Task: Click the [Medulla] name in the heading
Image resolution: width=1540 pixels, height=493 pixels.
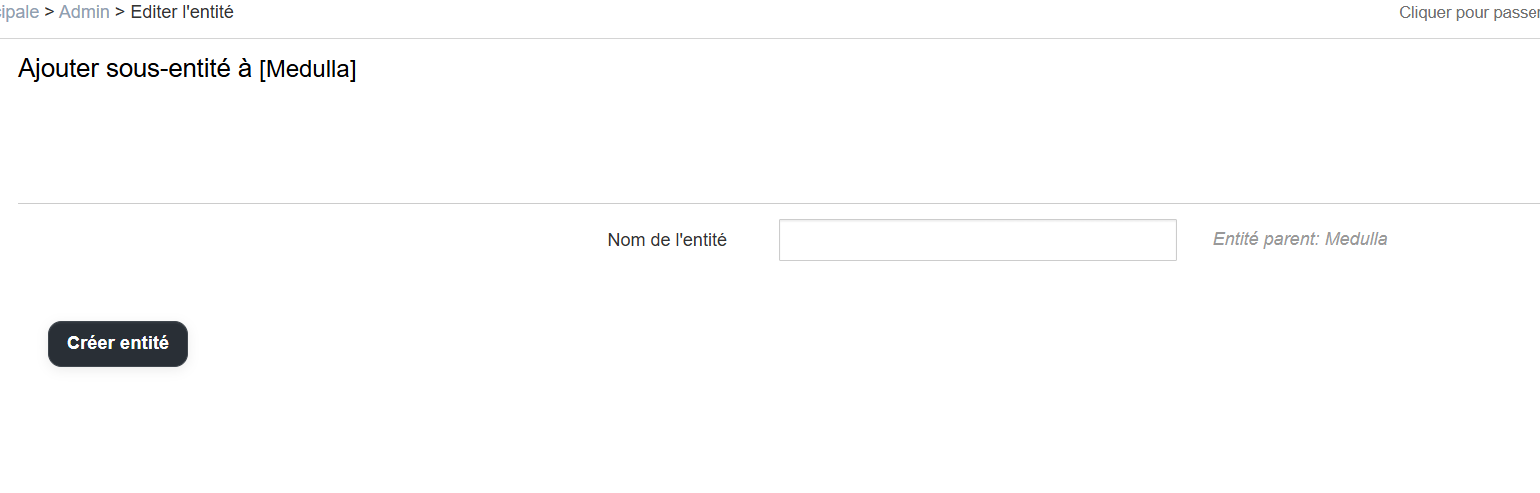Action: tap(307, 70)
